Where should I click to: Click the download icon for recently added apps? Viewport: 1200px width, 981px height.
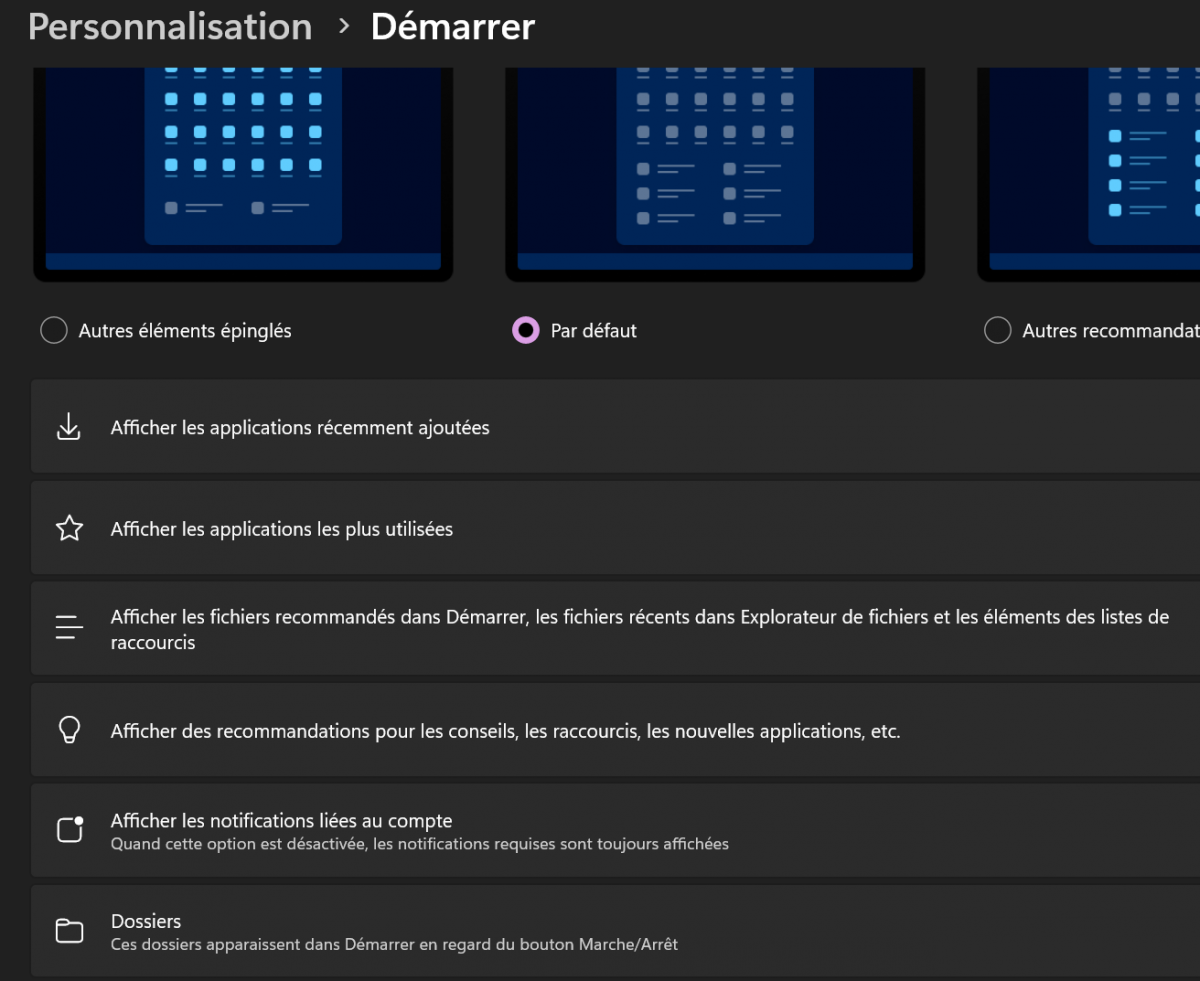[x=69, y=427]
